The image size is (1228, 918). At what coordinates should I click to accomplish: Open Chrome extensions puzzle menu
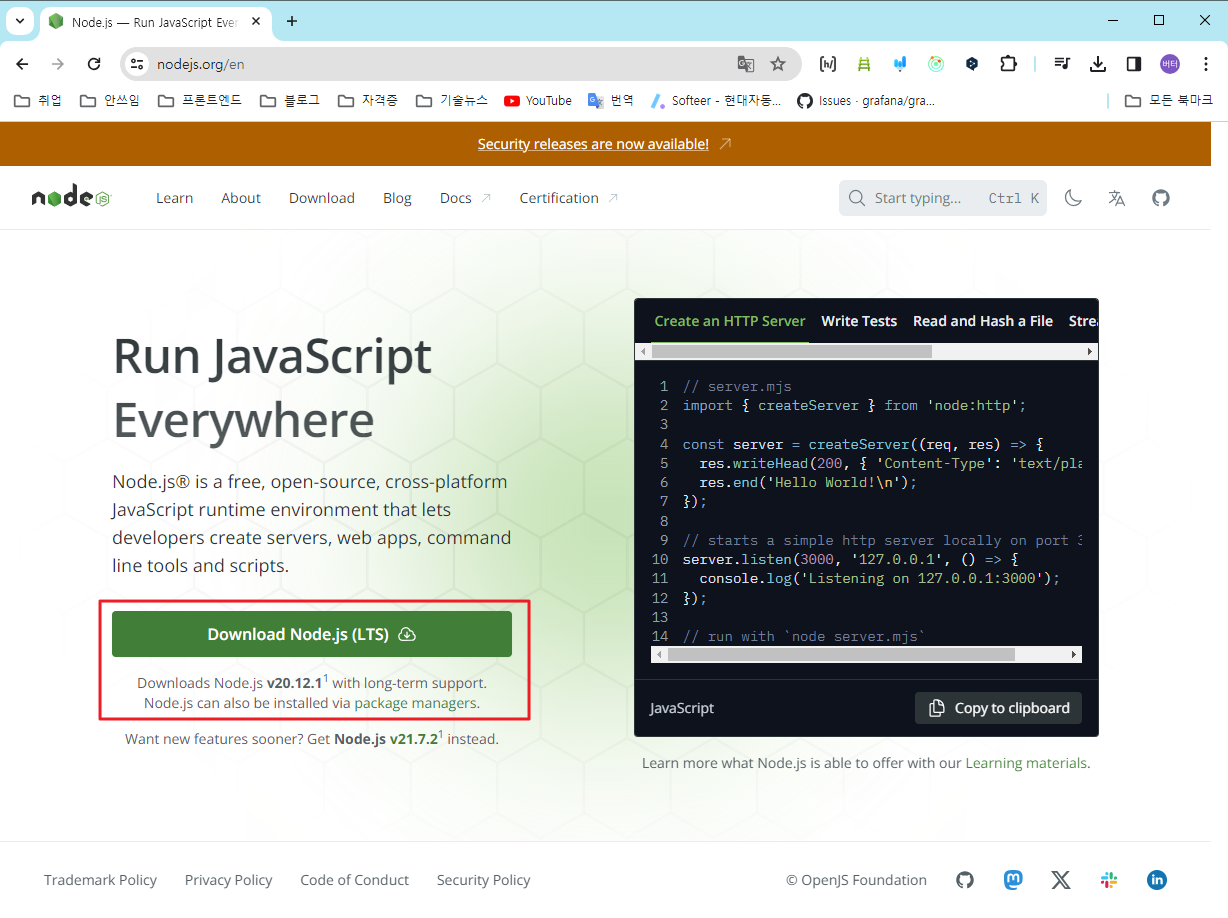[1008, 64]
